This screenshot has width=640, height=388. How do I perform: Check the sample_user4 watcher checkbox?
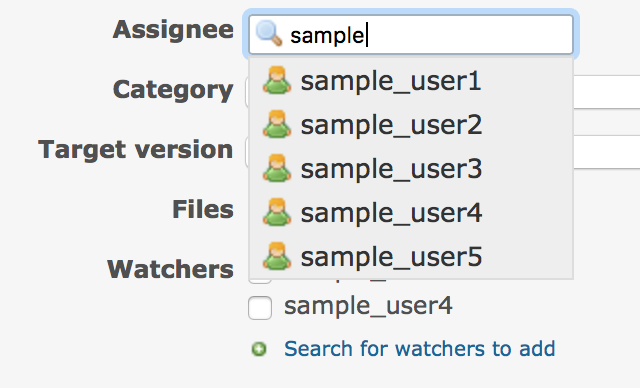pos(260,308)
